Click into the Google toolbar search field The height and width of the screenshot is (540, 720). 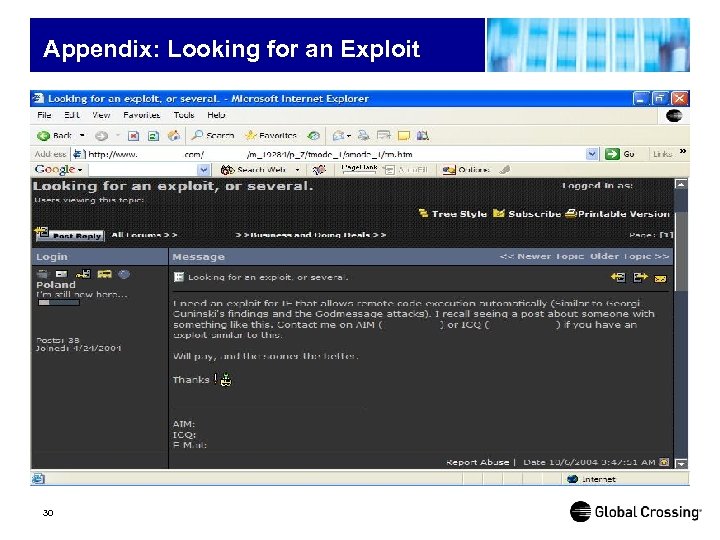143,170
